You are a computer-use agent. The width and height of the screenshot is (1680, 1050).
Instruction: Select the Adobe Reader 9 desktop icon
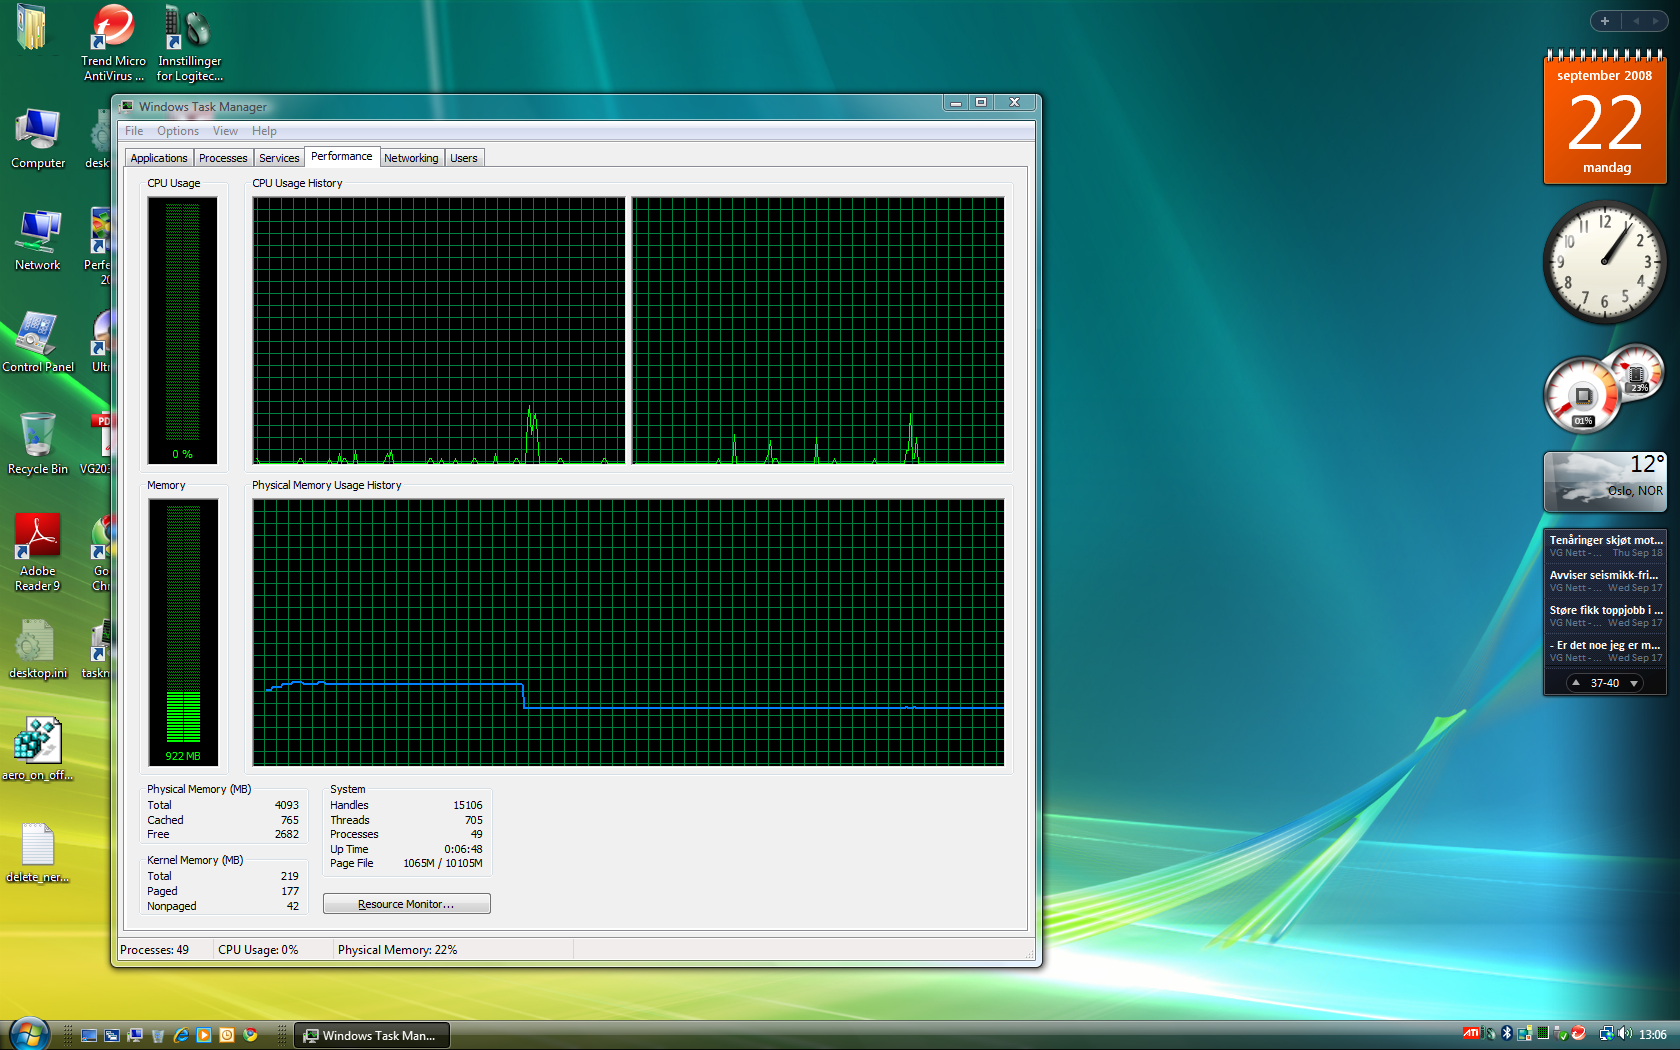38,552
